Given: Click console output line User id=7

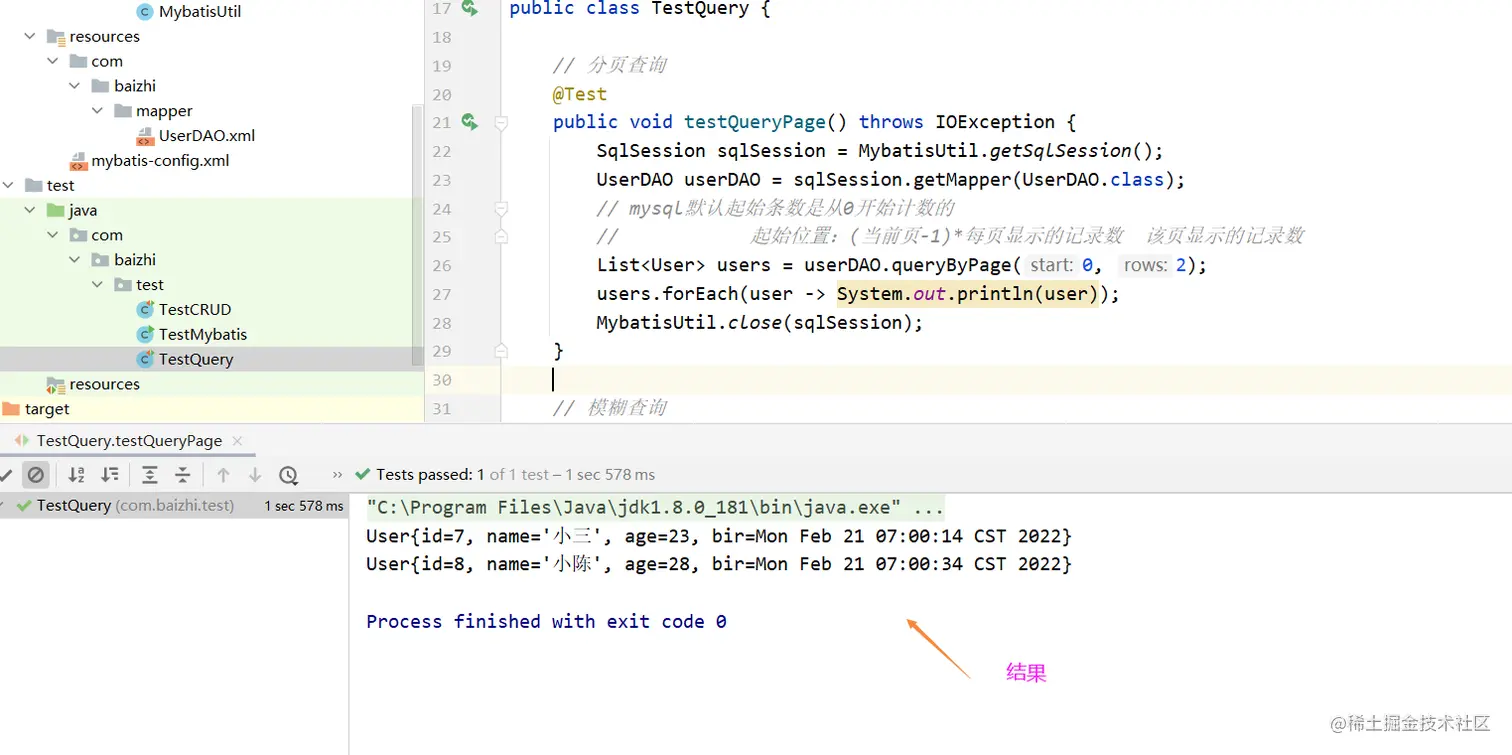Looking at the screenshot, I should pyautogui.click(x=719, y=536).
